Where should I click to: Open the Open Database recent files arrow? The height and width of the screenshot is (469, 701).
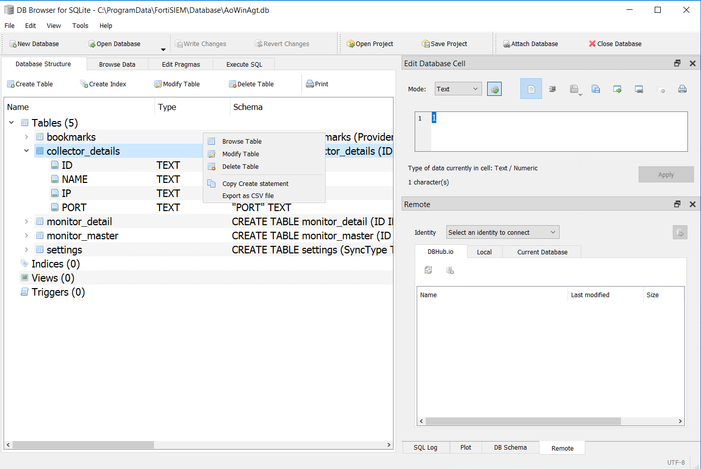point(163,46)
